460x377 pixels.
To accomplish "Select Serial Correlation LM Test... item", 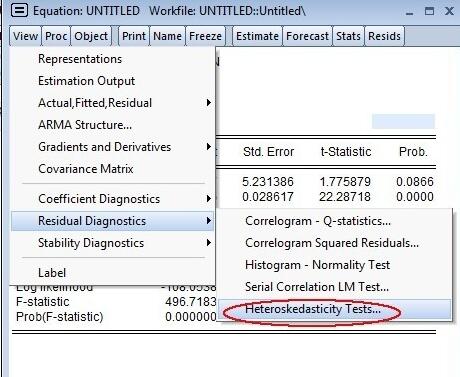I will [x=335, y=287].
